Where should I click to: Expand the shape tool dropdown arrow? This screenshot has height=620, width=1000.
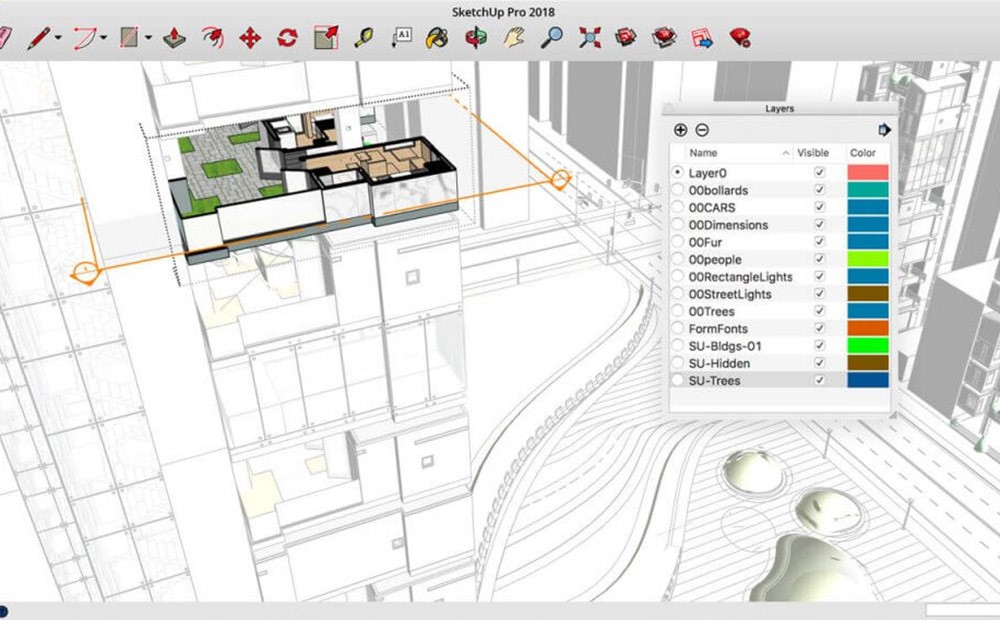click(x=148, y=39)
